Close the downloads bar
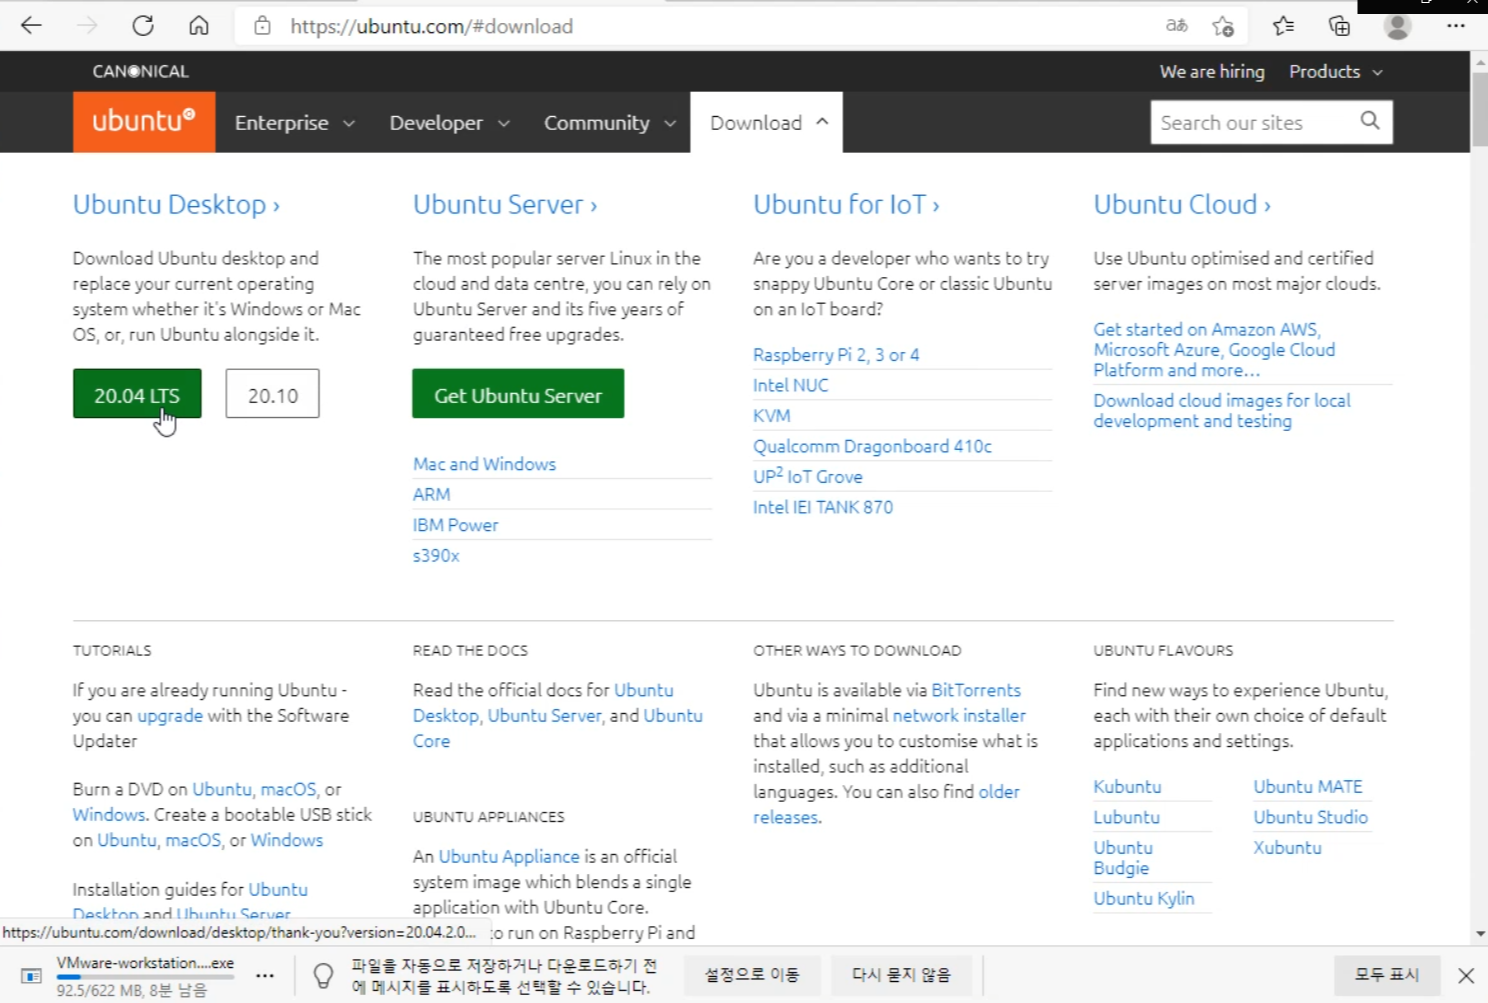Screen dimensions: 1488x1003 click(1466, 975)
